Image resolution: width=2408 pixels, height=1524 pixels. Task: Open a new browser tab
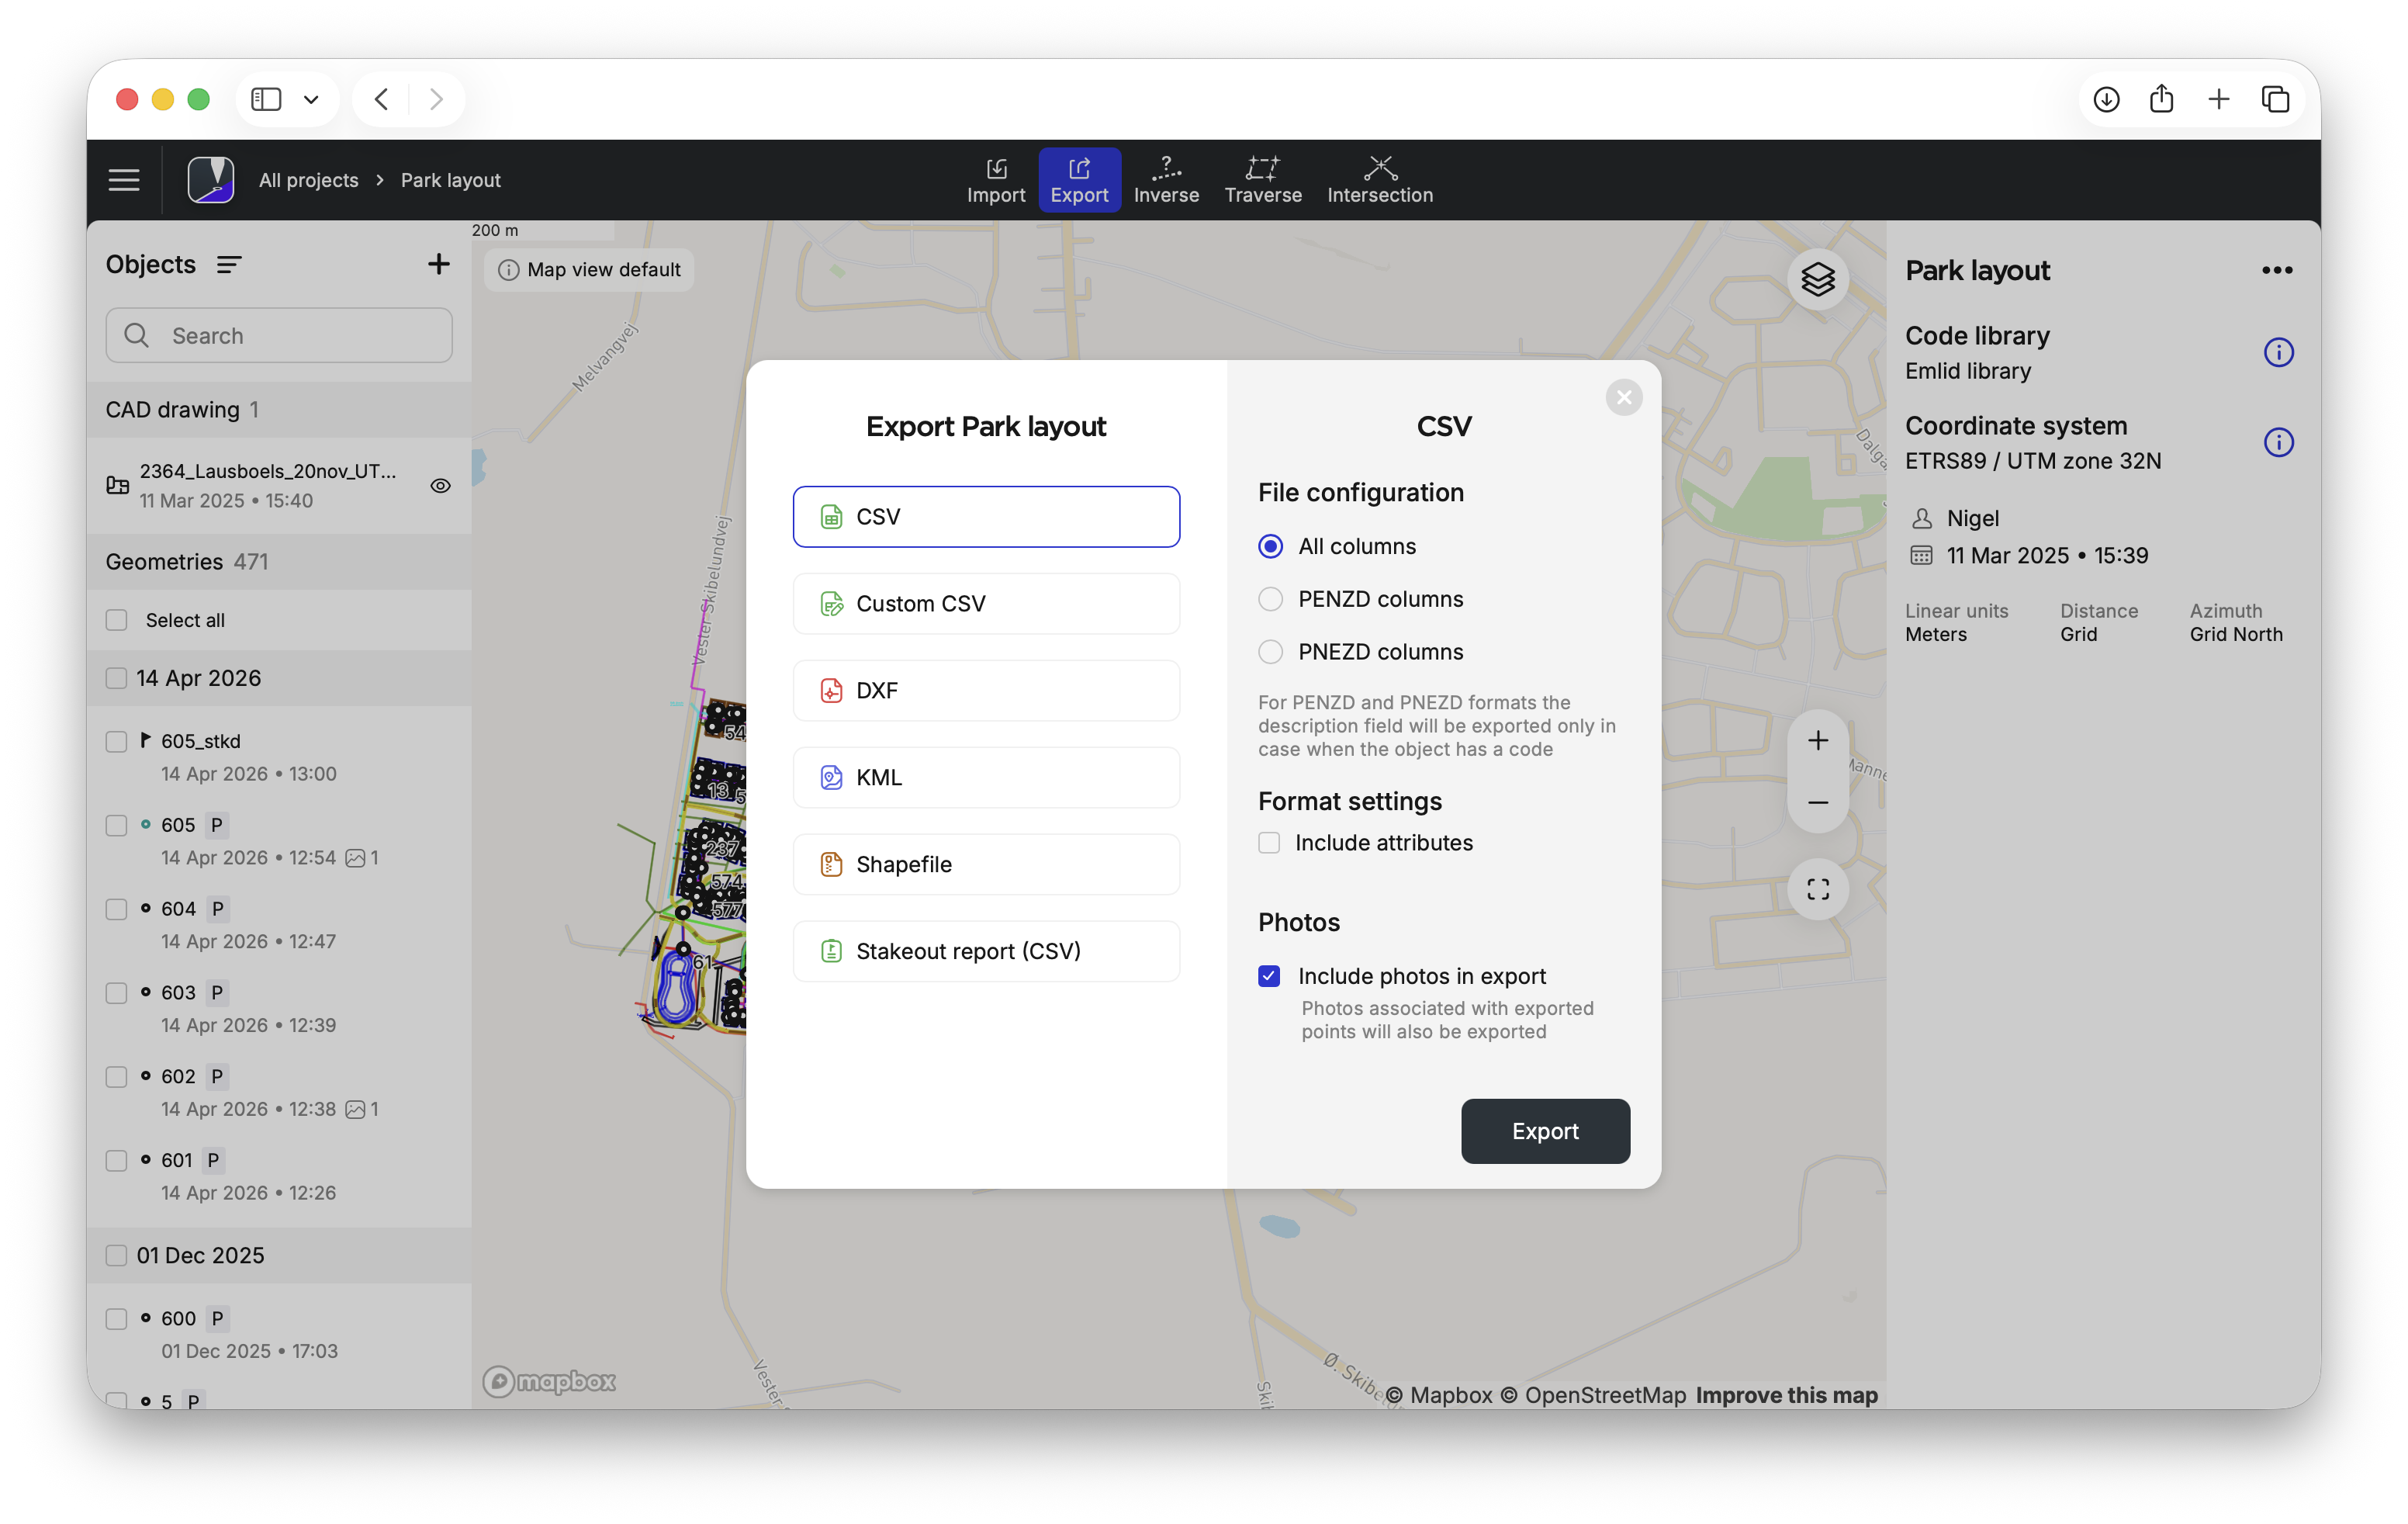coord(2218,99)
